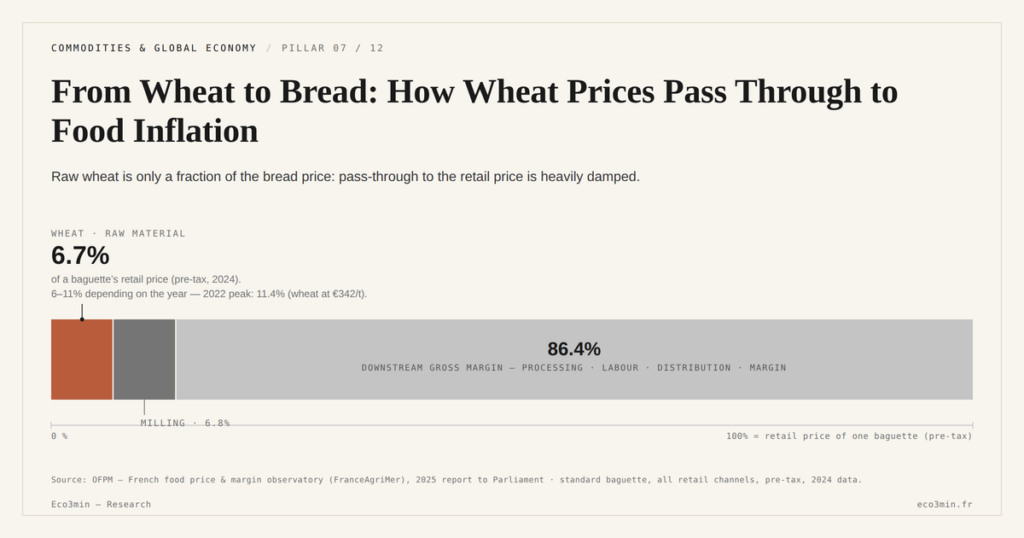The width and height of the screenshot is (1024, 538).
Task: Click the 0 % axis start label
Action: pos(59,435)
